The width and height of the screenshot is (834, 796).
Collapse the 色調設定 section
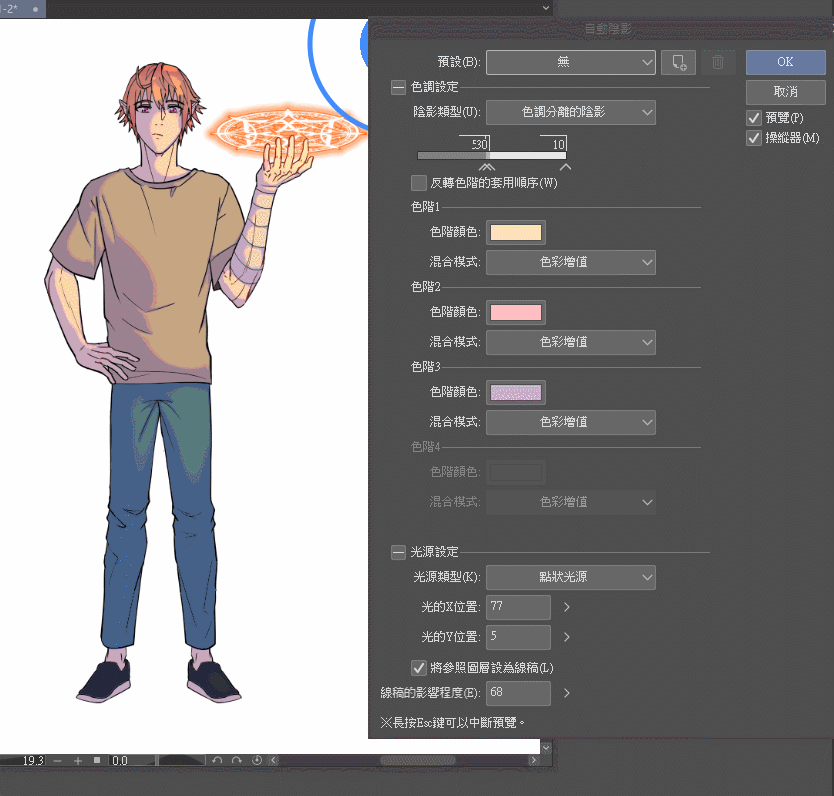coord(398,87)
